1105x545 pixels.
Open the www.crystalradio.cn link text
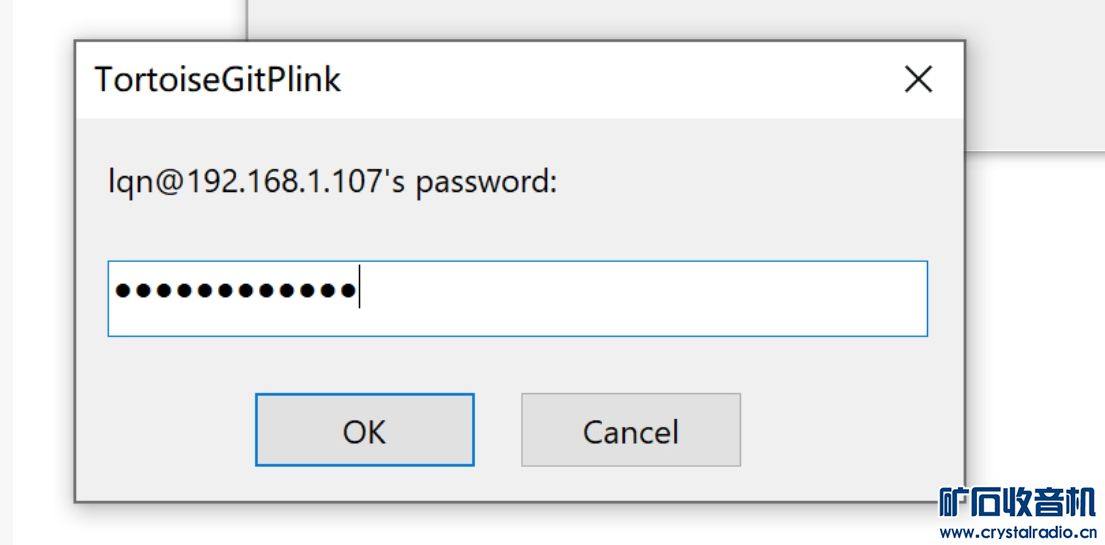1018,532
